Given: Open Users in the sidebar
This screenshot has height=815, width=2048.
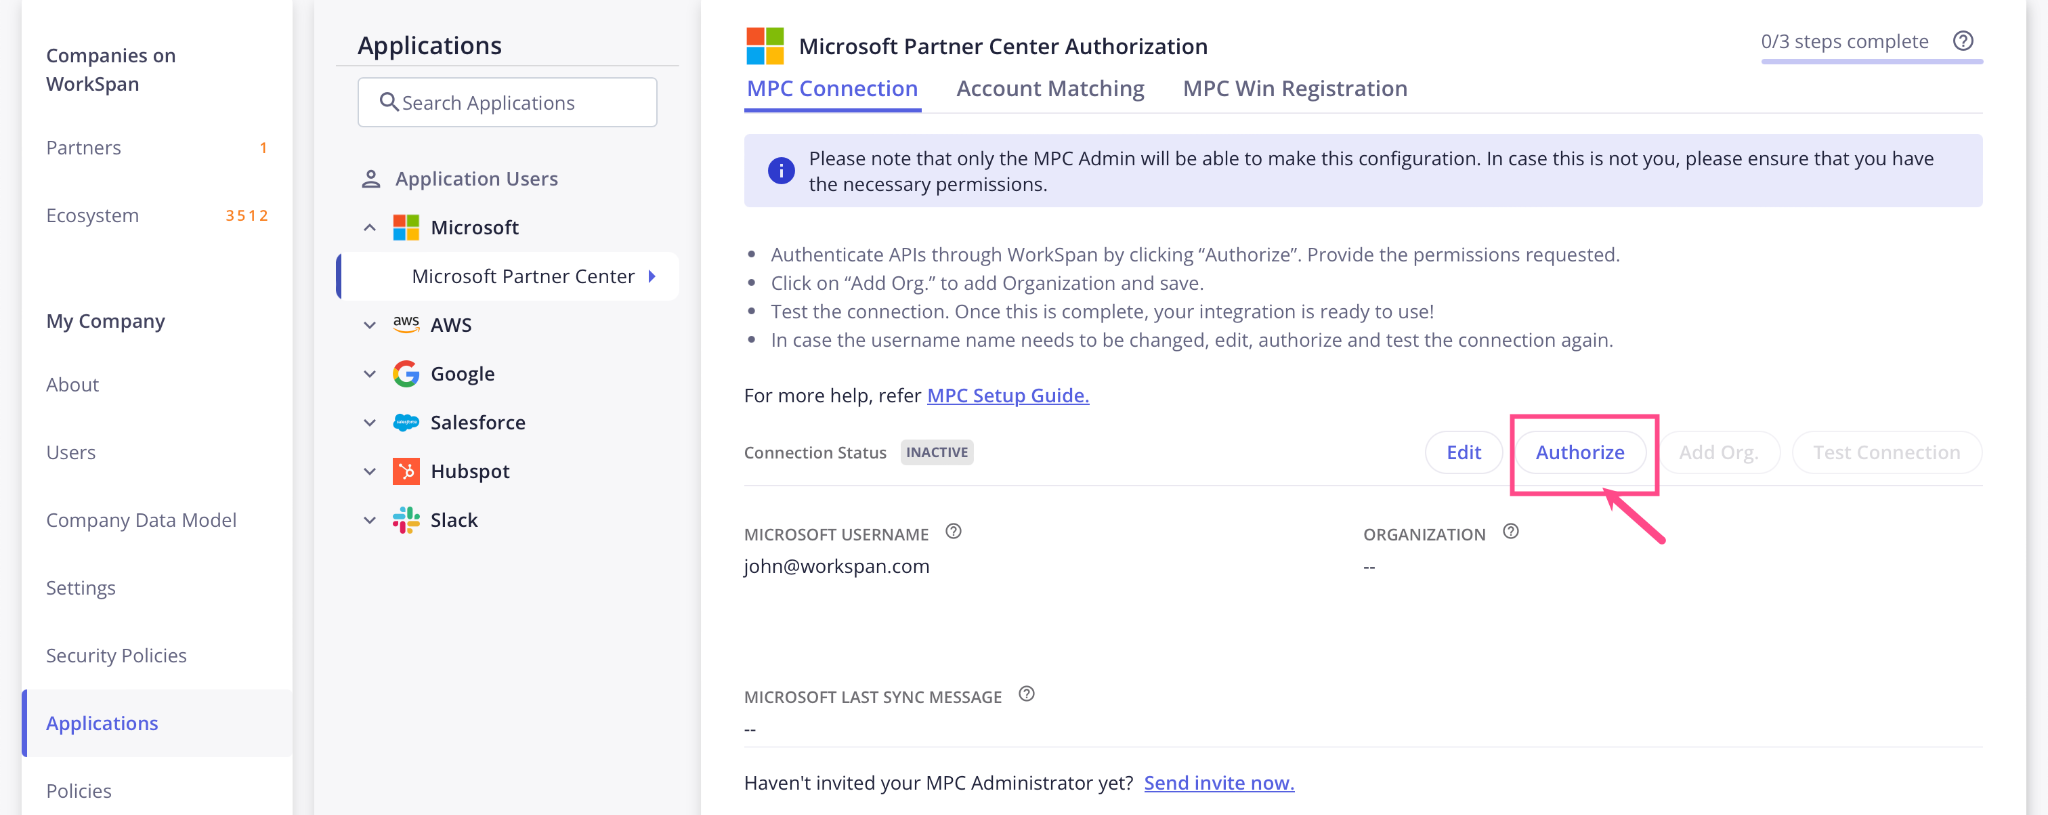Looking at the screenshot, I should pos(71,453).
